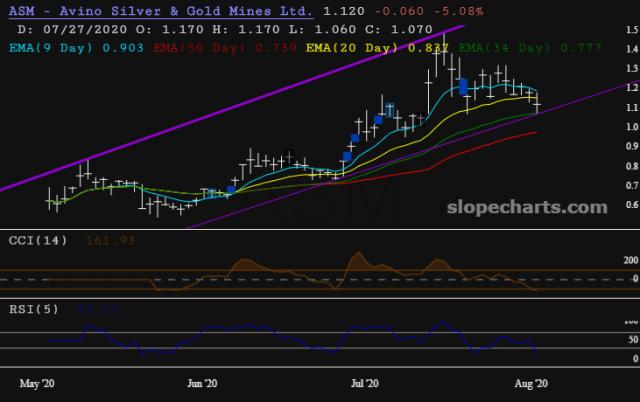640x402 pixels.
Task: Click the May '20 date axis label
Action: 38,382
